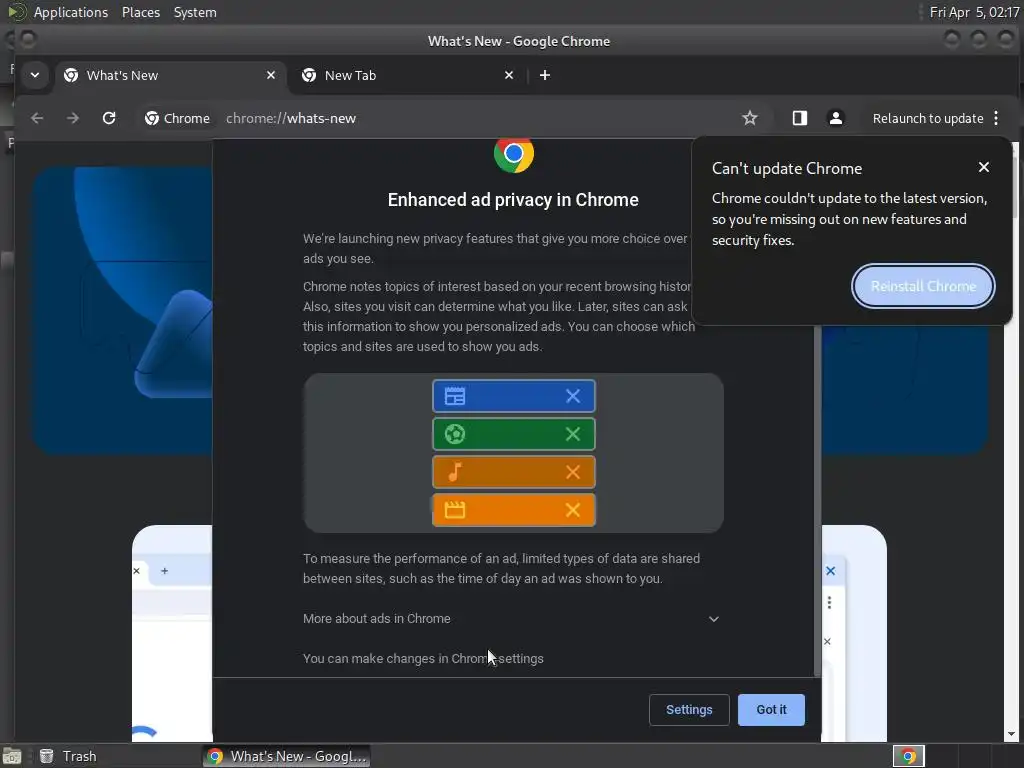Switch to the What's New tab

170,75
